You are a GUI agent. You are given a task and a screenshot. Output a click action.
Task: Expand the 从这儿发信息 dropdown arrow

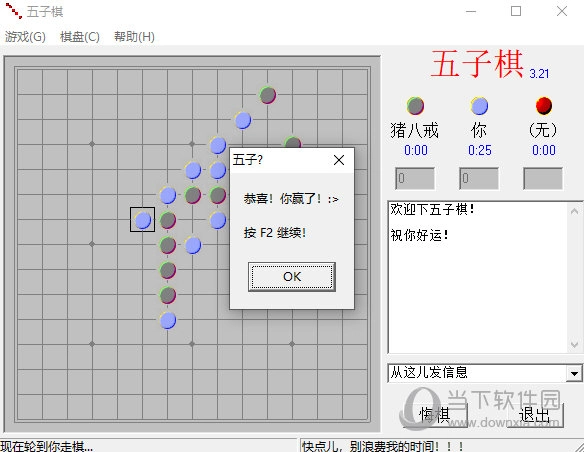click(574, 373)
